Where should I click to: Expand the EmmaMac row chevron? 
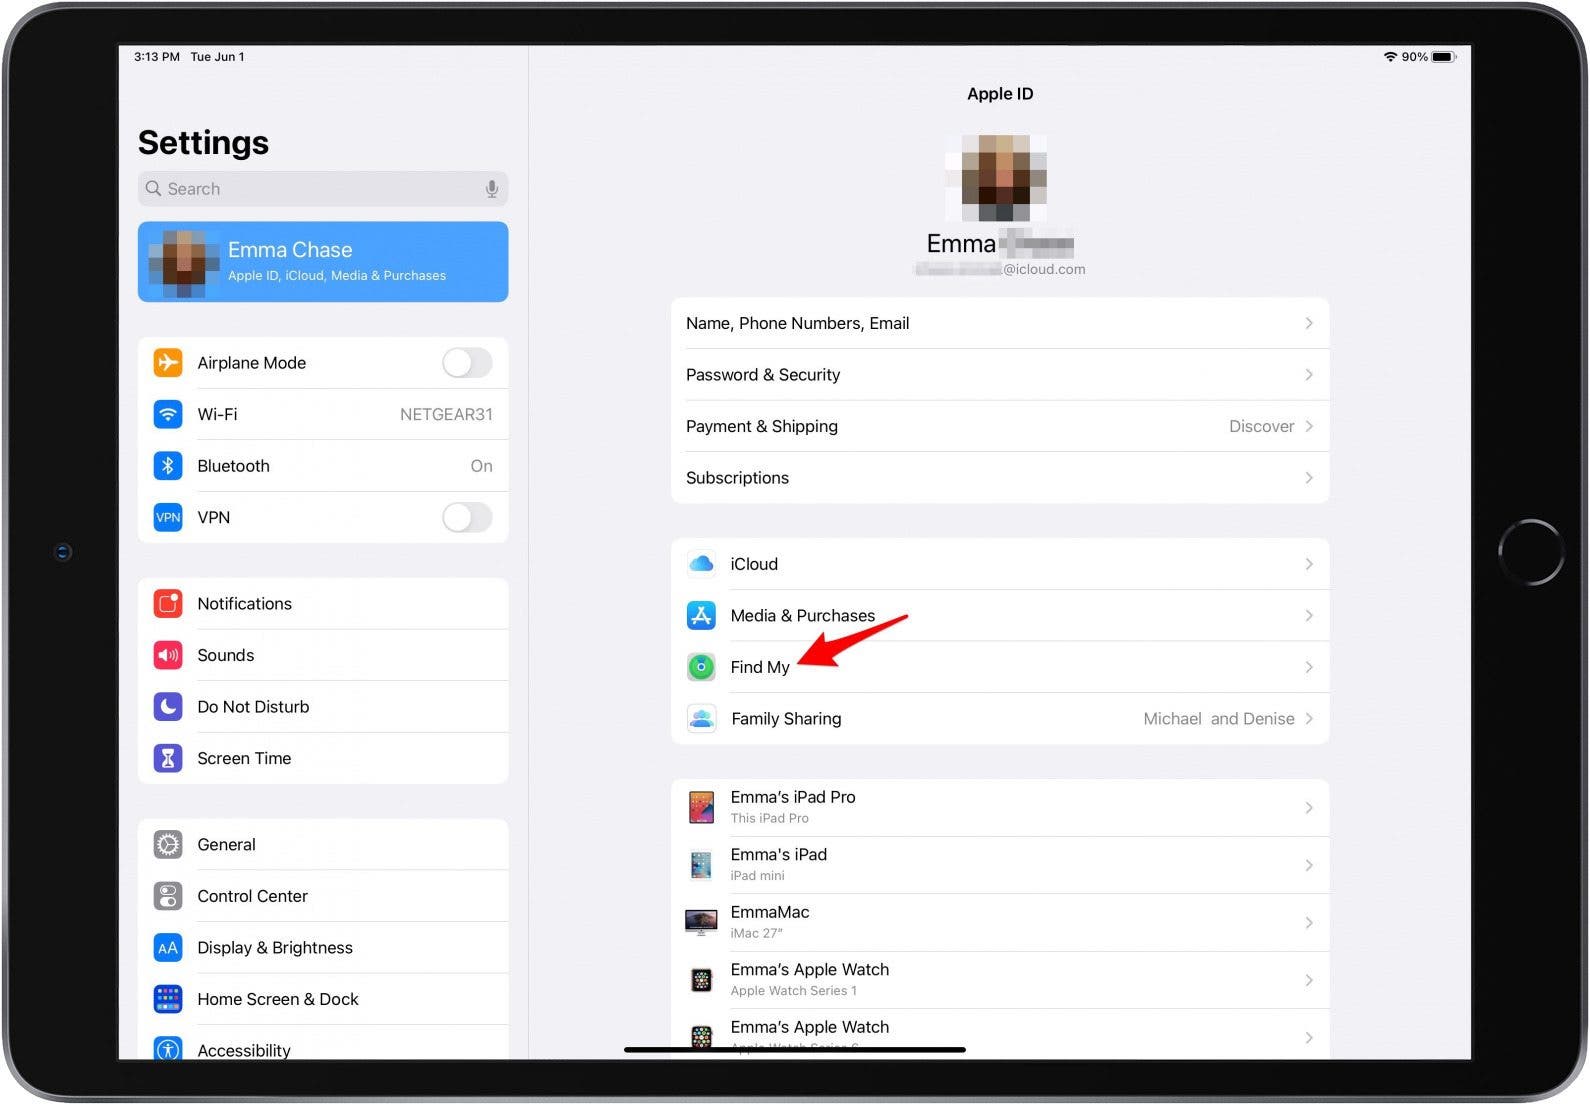tap(1309, 922)
